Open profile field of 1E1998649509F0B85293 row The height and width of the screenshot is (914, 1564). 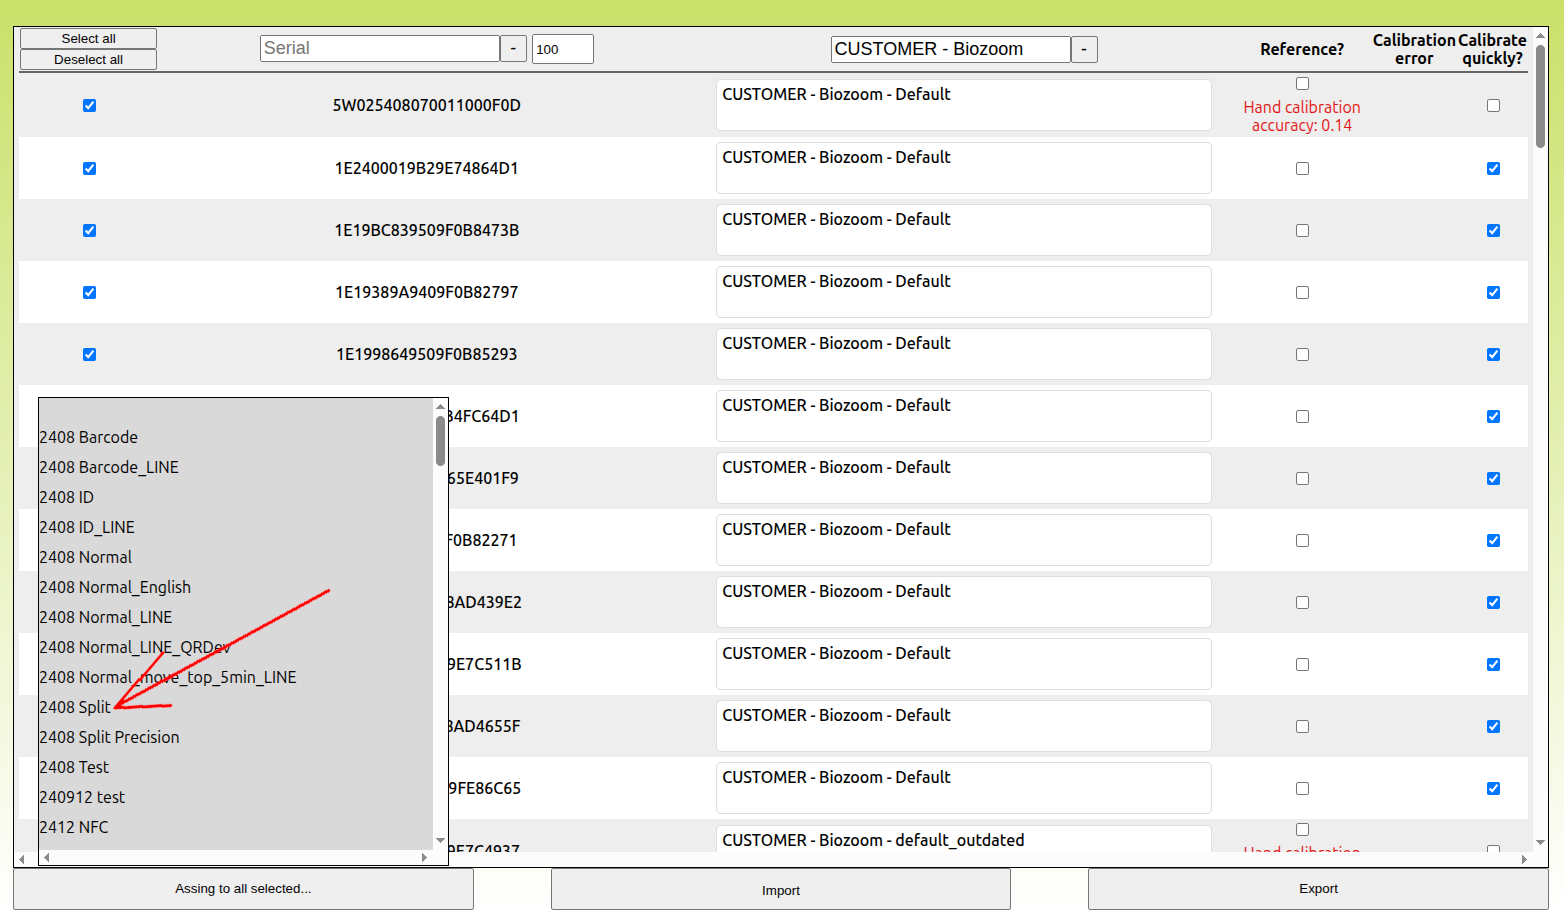pyautogui.click(x=963, y=354)
